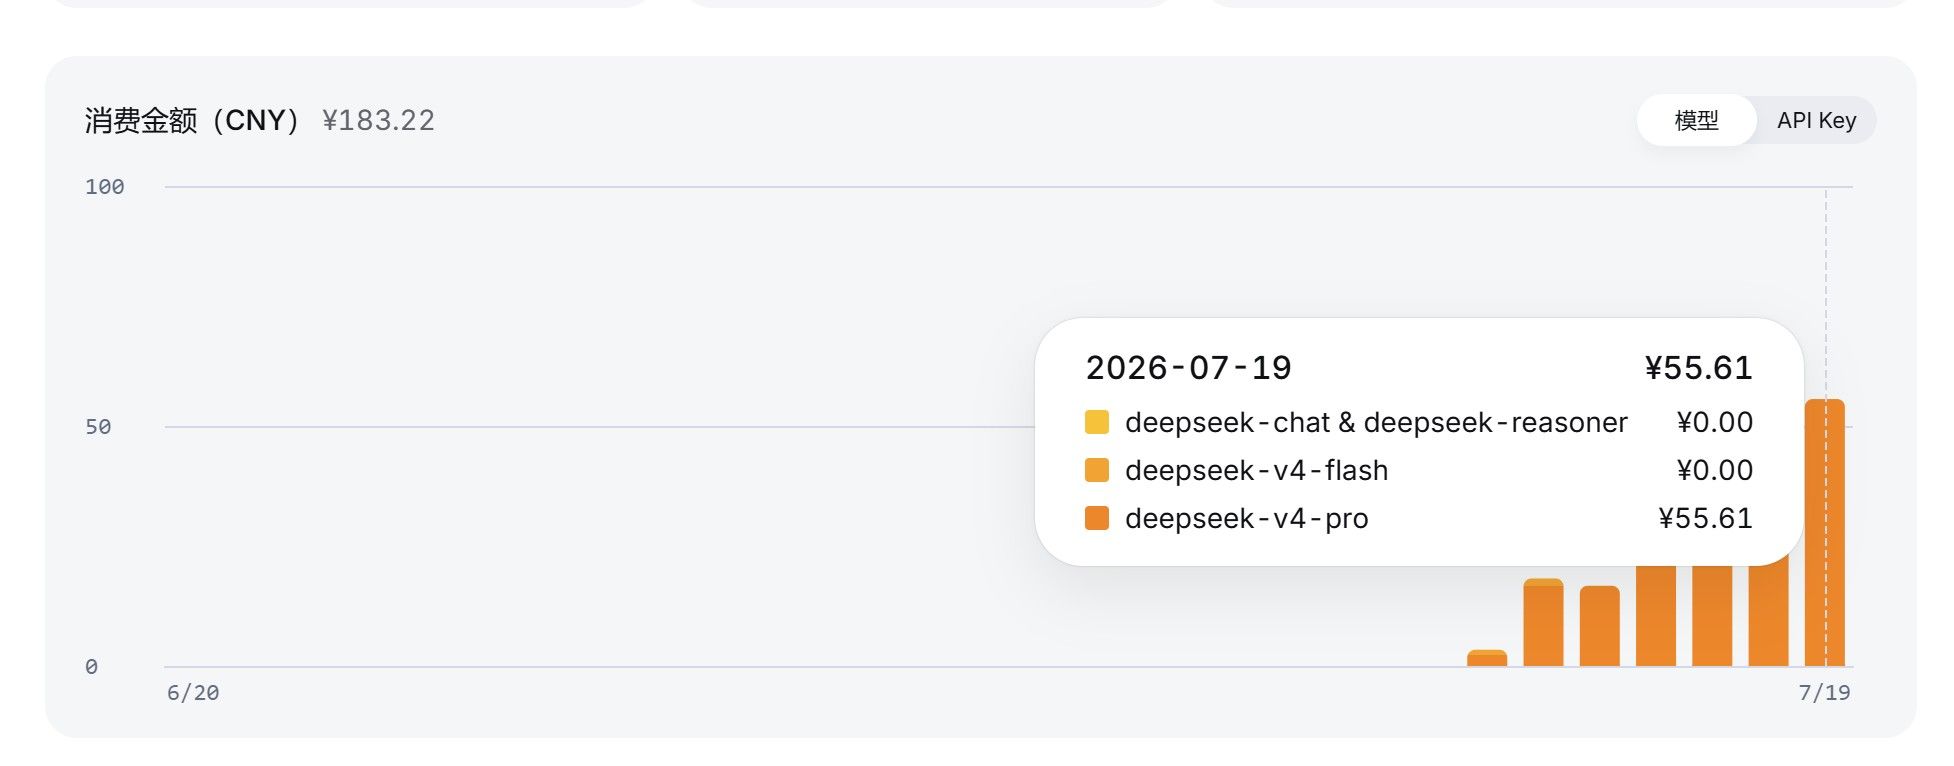This screenshot has width=1954, height=766.
Task: Click the deepseek-v4-flash legend color swatch
Action: [1097, 470]
